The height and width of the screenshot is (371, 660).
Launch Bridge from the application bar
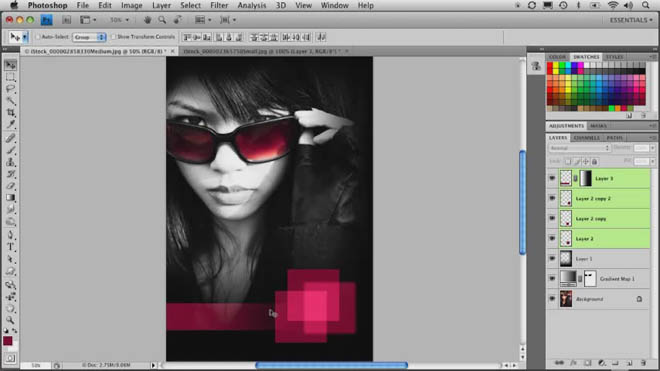tap(67, 20)
